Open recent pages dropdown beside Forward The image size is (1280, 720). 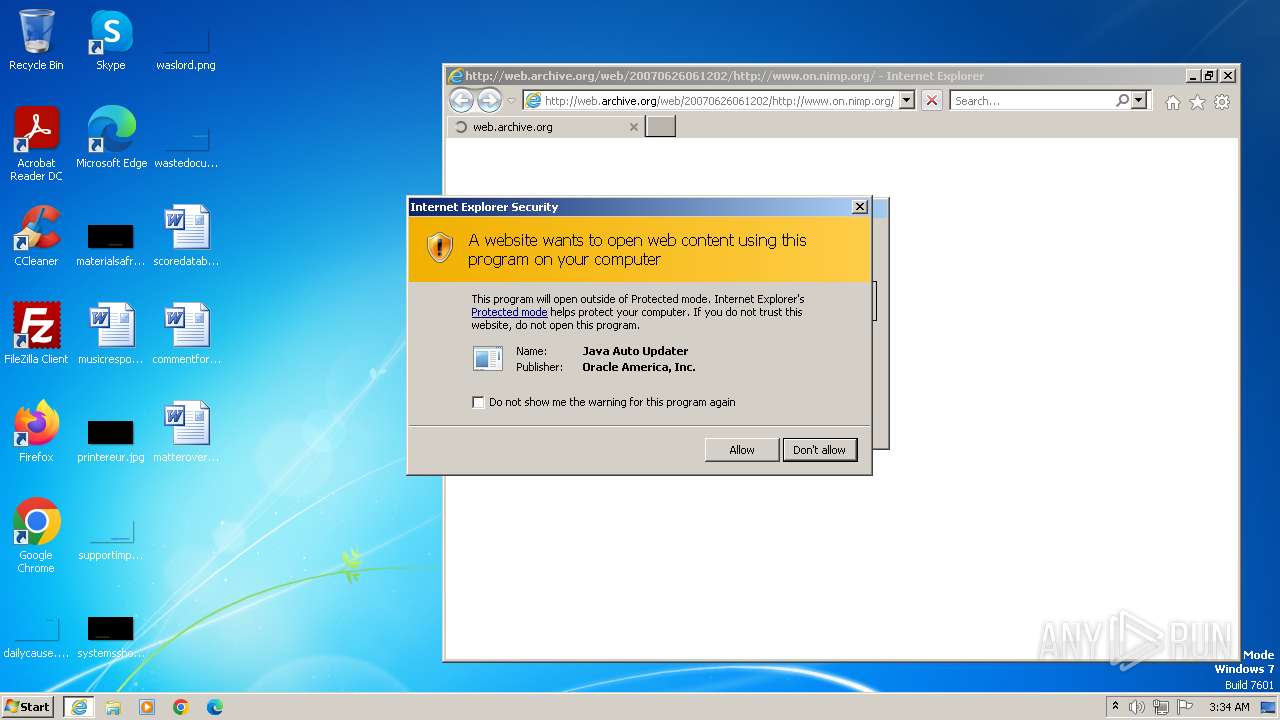click(x=511, y=100)
